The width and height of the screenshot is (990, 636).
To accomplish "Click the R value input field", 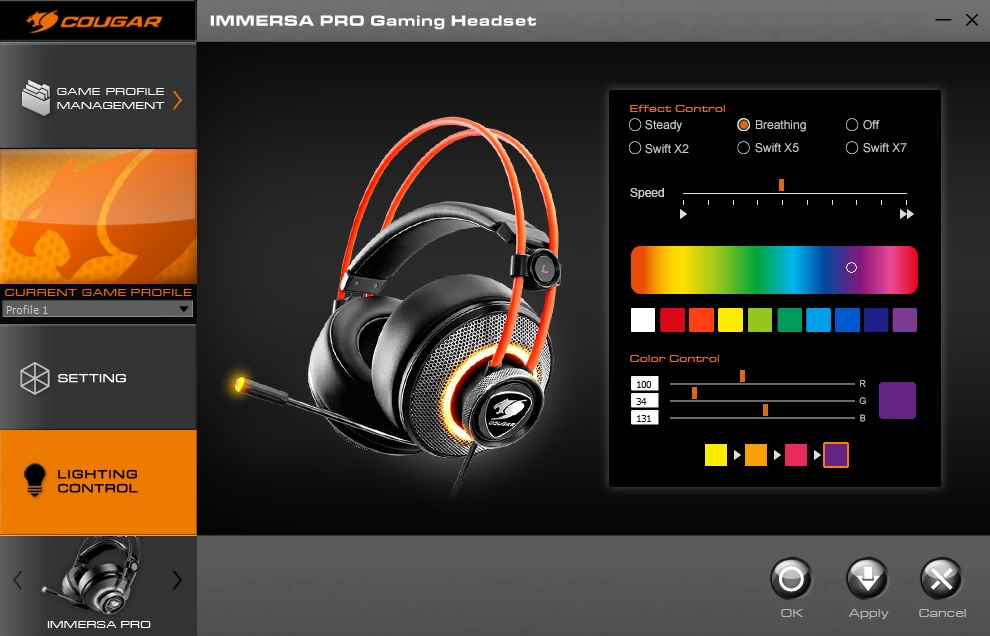I will coord(645,384).
